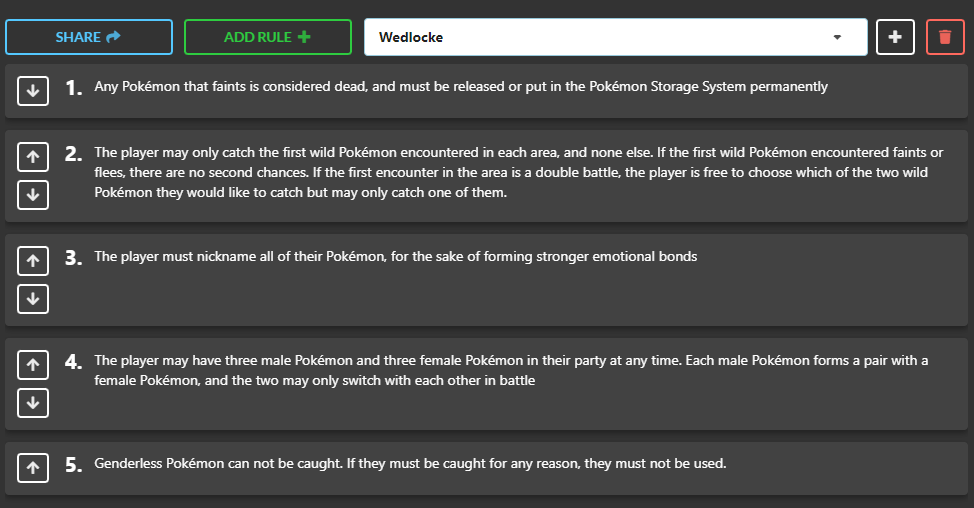This screenshot has height=508, width=974.
Task: Move rule 4 down with arrow button
Action: (33, 402)
